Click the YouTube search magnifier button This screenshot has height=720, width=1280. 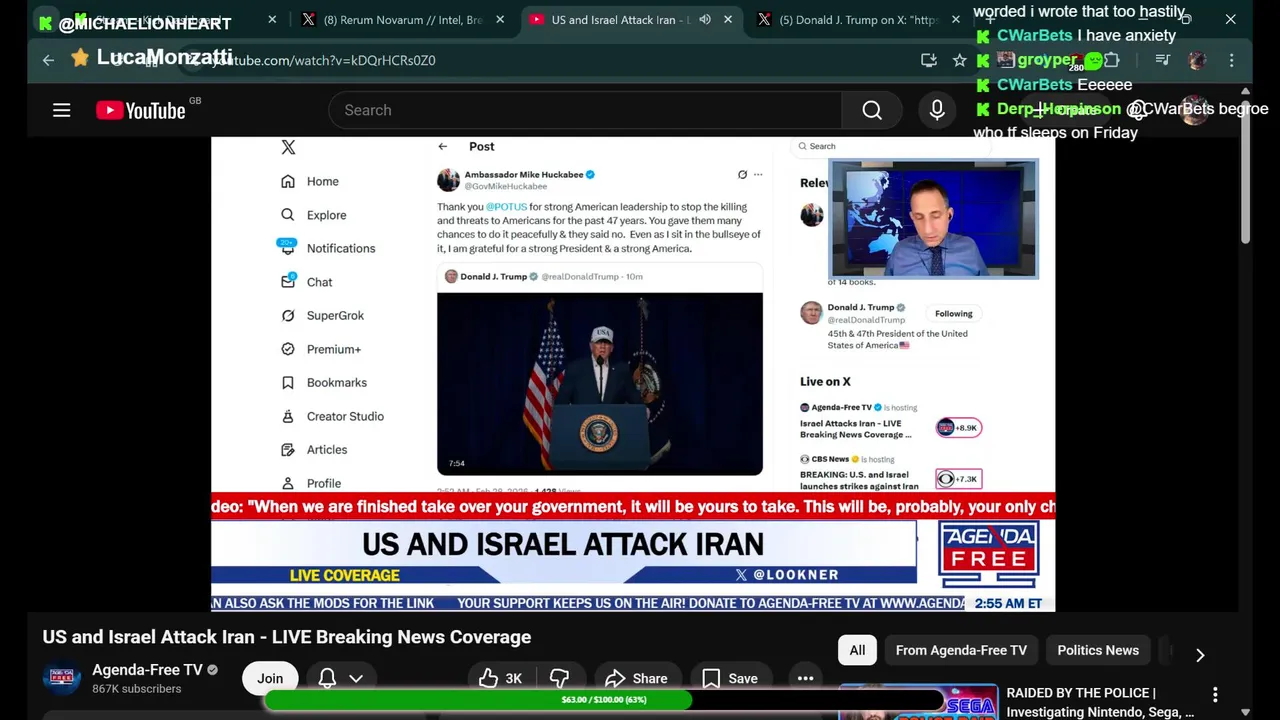tap(872, 110)
